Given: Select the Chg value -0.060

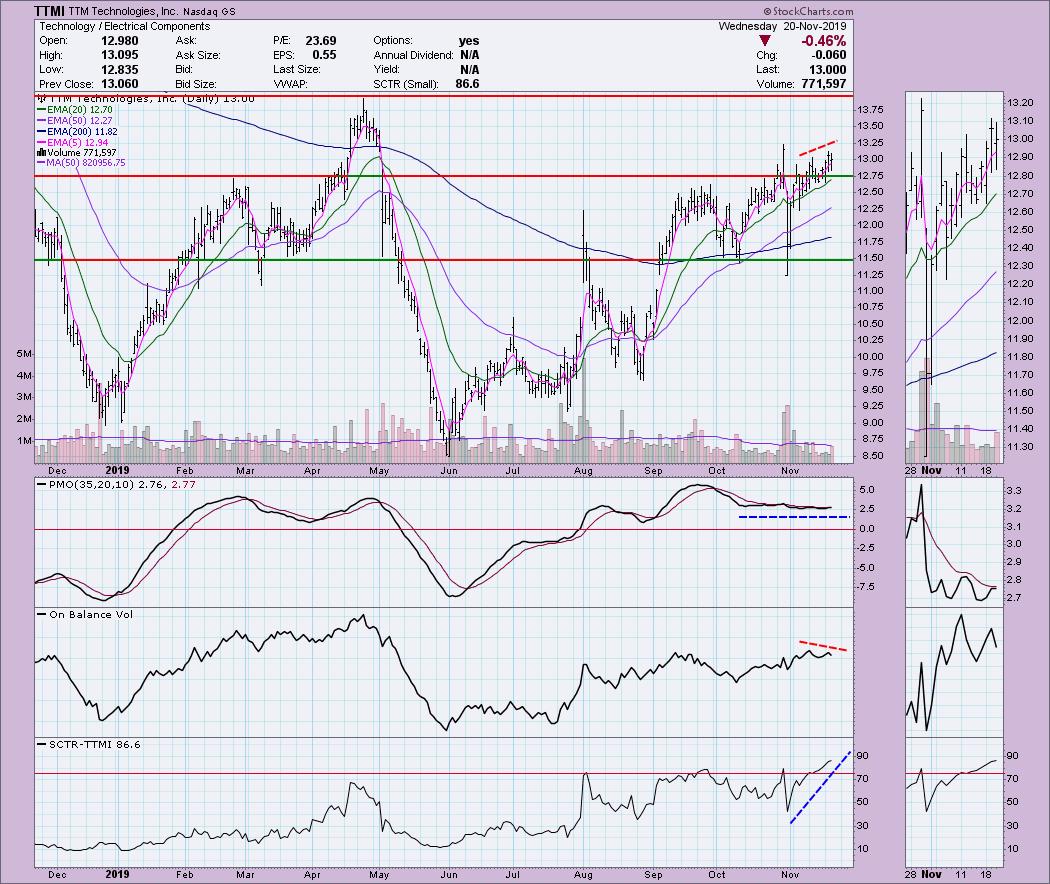Looking at the screenshot, I should 829,55.
